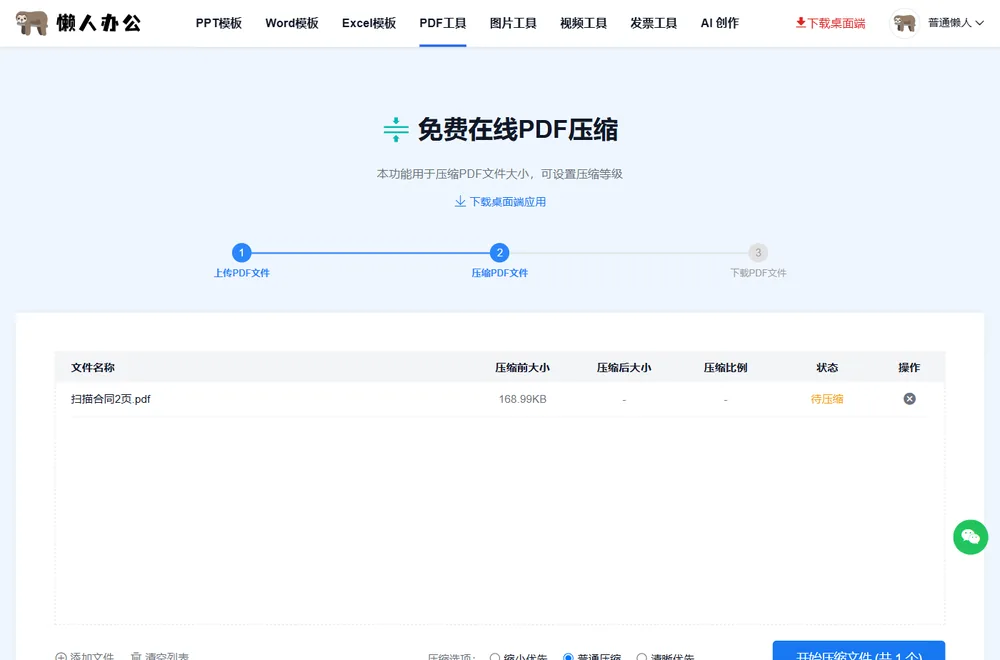
Task: Remove 扫描合同2页.pdf with the X icon
Action: 909,399
